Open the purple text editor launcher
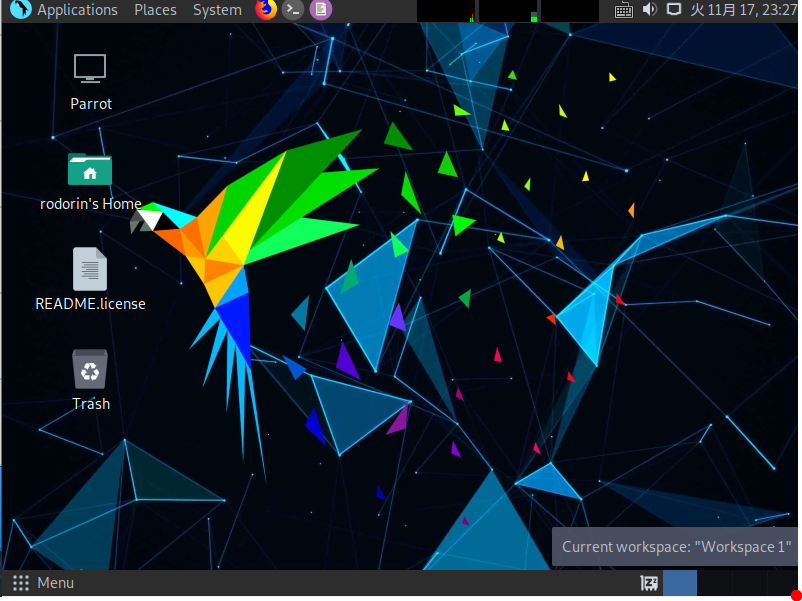This screenshot has height=601, width=802. (321, 10)
